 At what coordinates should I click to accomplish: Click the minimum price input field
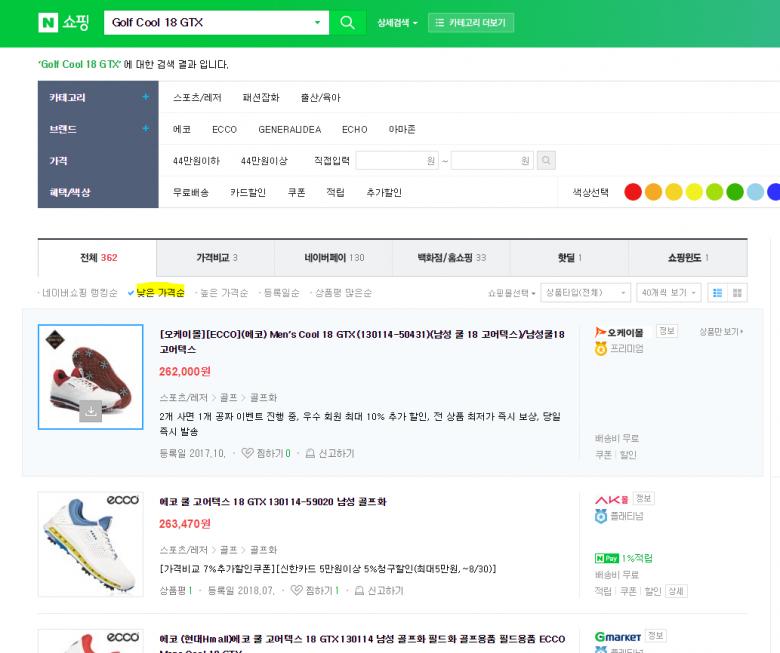[397, 160]
